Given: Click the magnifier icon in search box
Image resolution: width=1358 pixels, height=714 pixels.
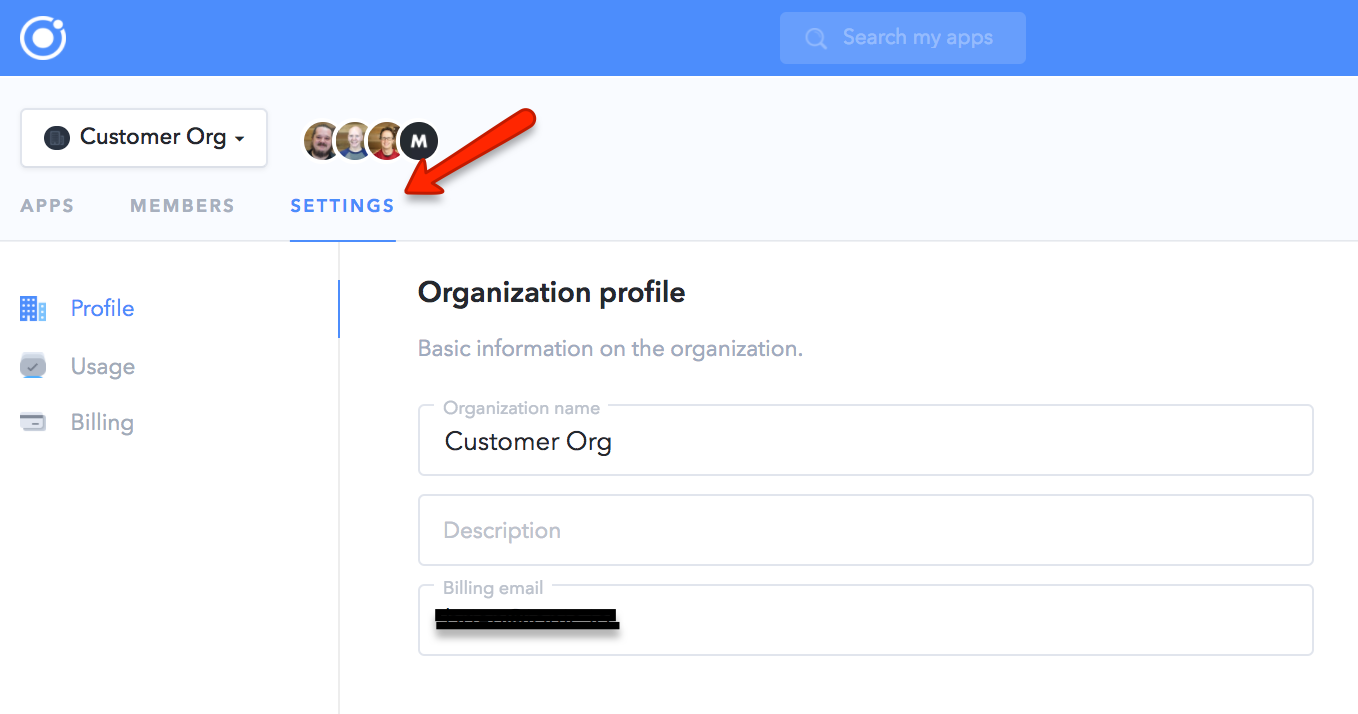Looking at the screenshot, I should pyautogui.click(x=816, y=38).
